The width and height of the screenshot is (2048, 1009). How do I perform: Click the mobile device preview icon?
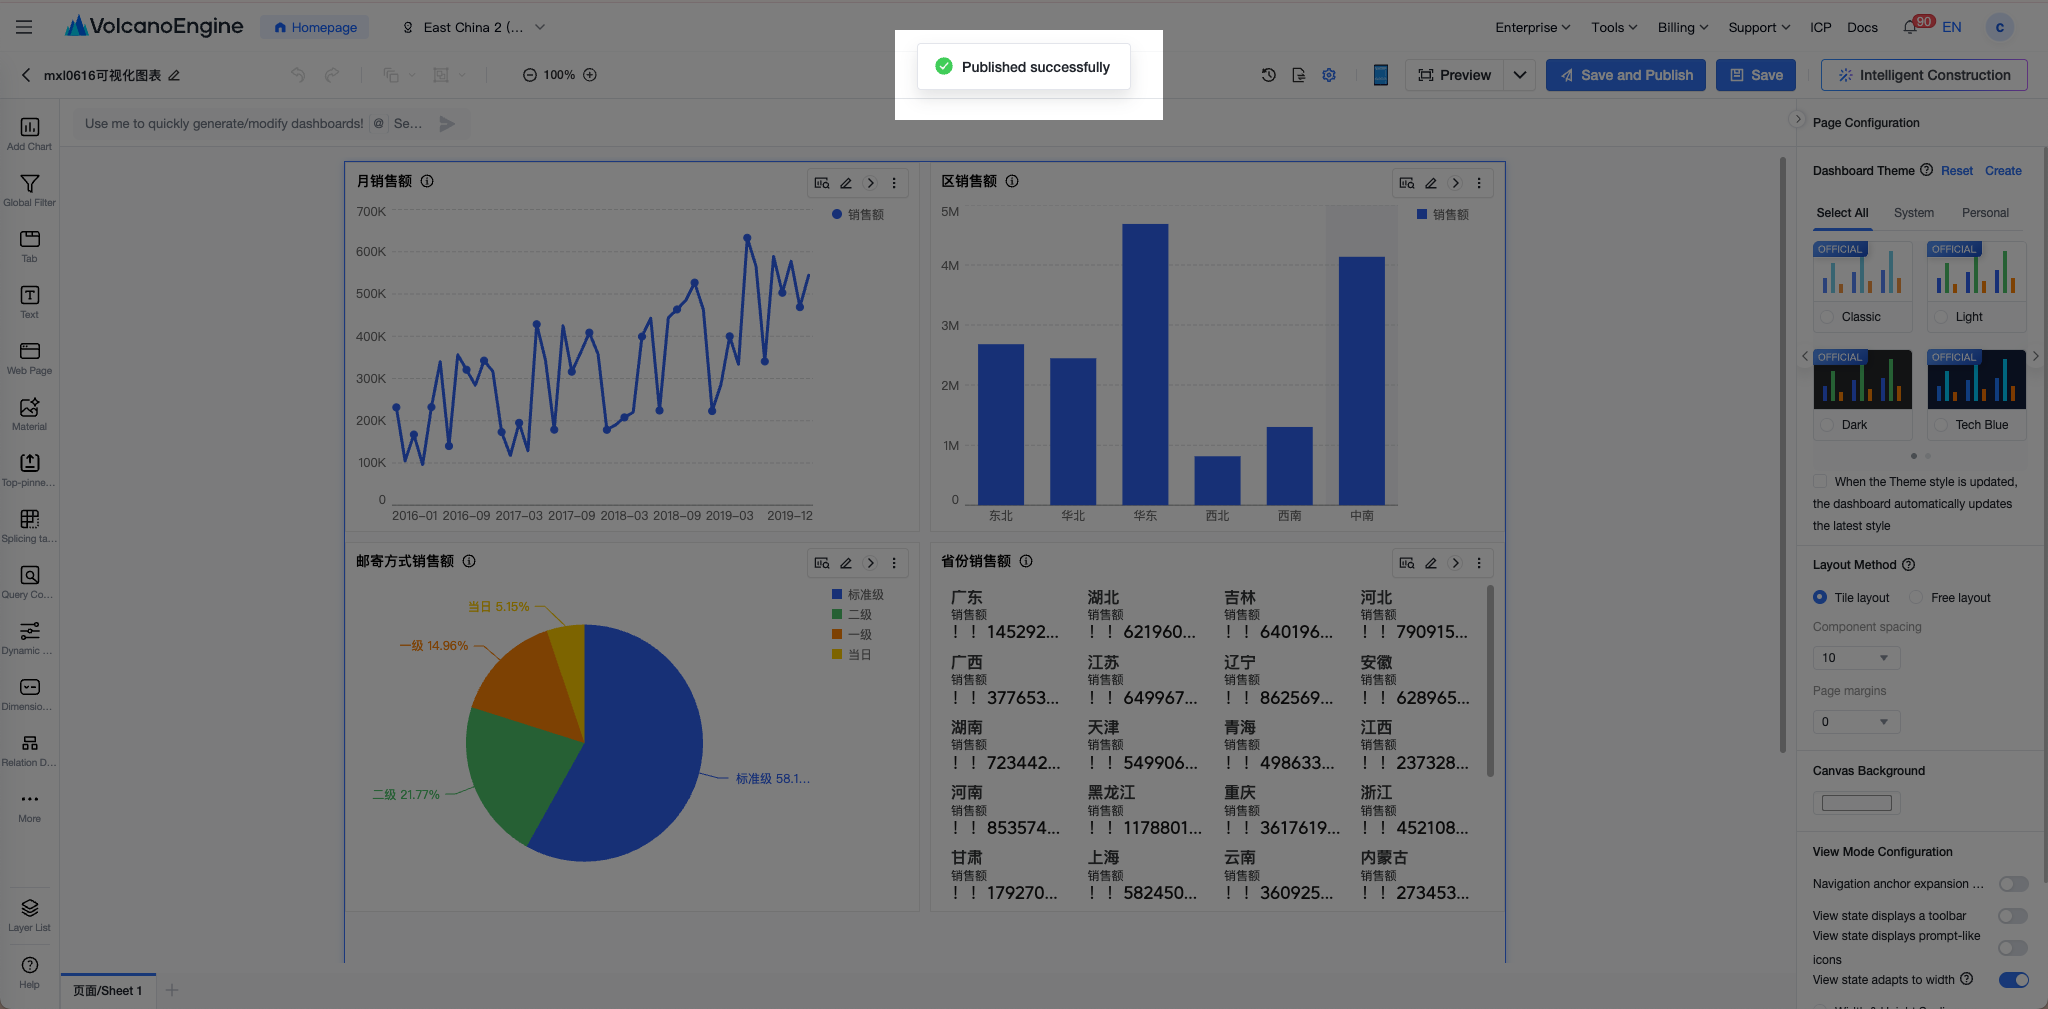[x=1380, y=75]
